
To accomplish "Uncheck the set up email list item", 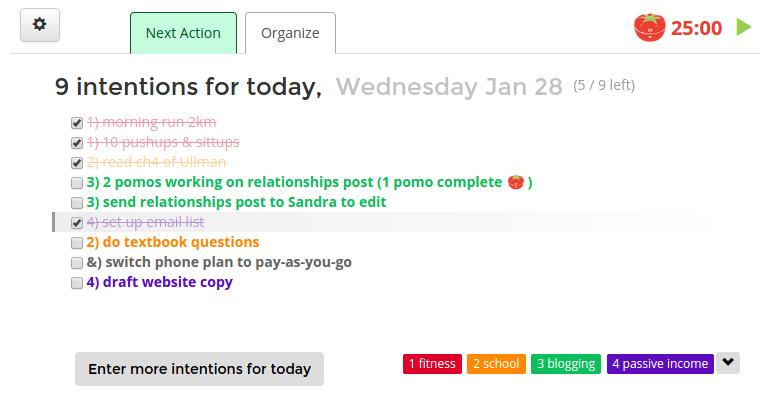I will pyautogui.click(x=77, y=223).
